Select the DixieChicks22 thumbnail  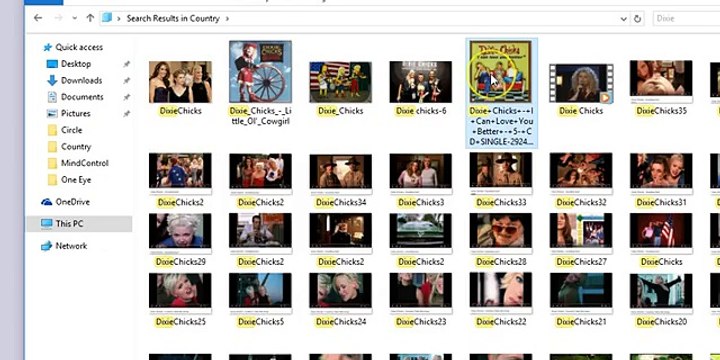pyautogui.click(x=501, y=293)
